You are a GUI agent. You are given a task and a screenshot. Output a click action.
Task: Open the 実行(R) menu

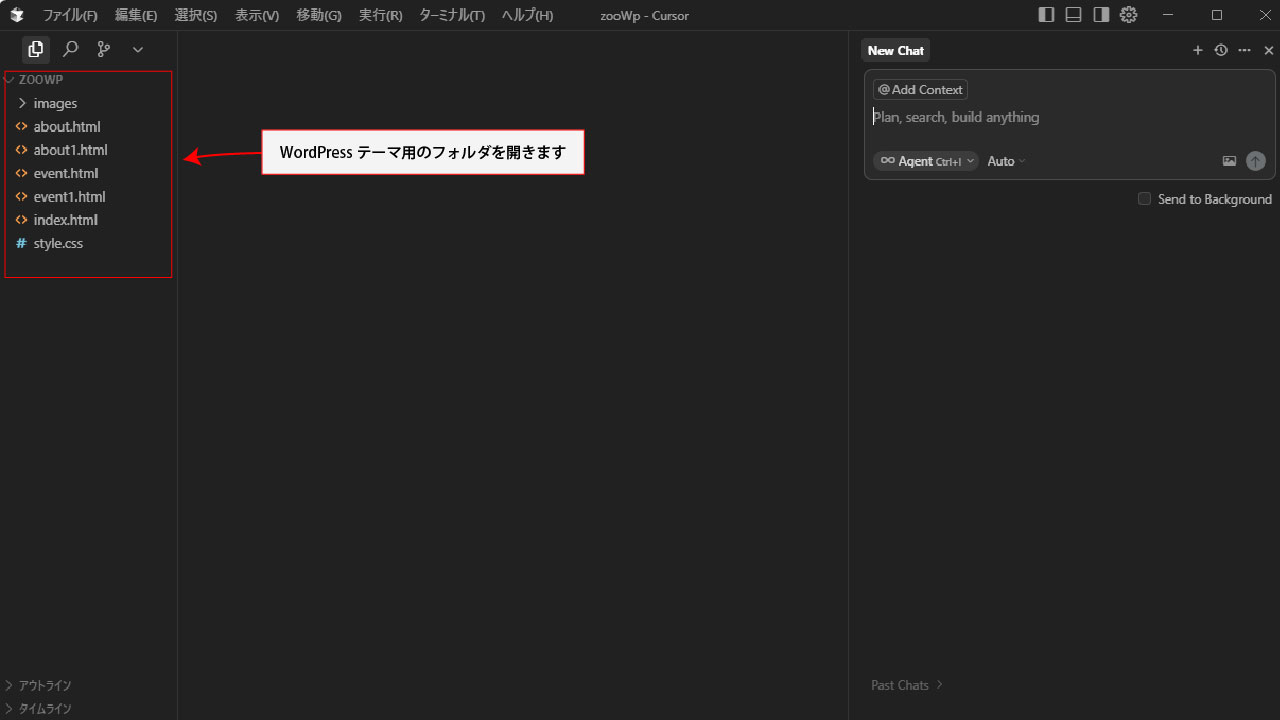tap(381, 15)
